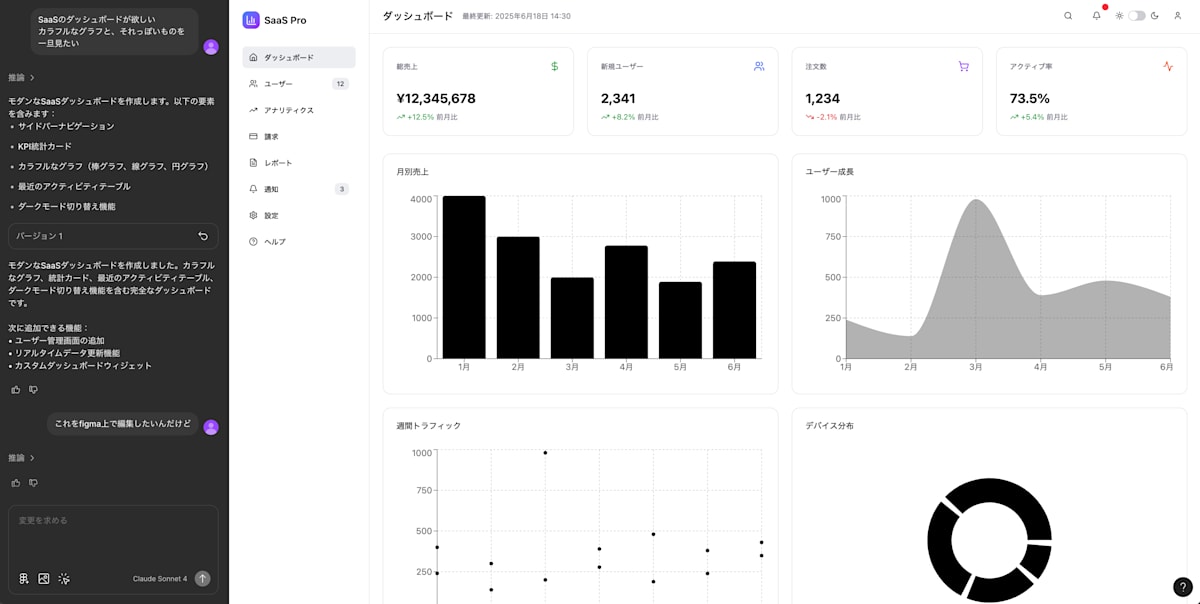The width and height of the screenshot is (1200, 604).
Task: Go to アナリティクス in sidebar
Action: pos(298,110)
